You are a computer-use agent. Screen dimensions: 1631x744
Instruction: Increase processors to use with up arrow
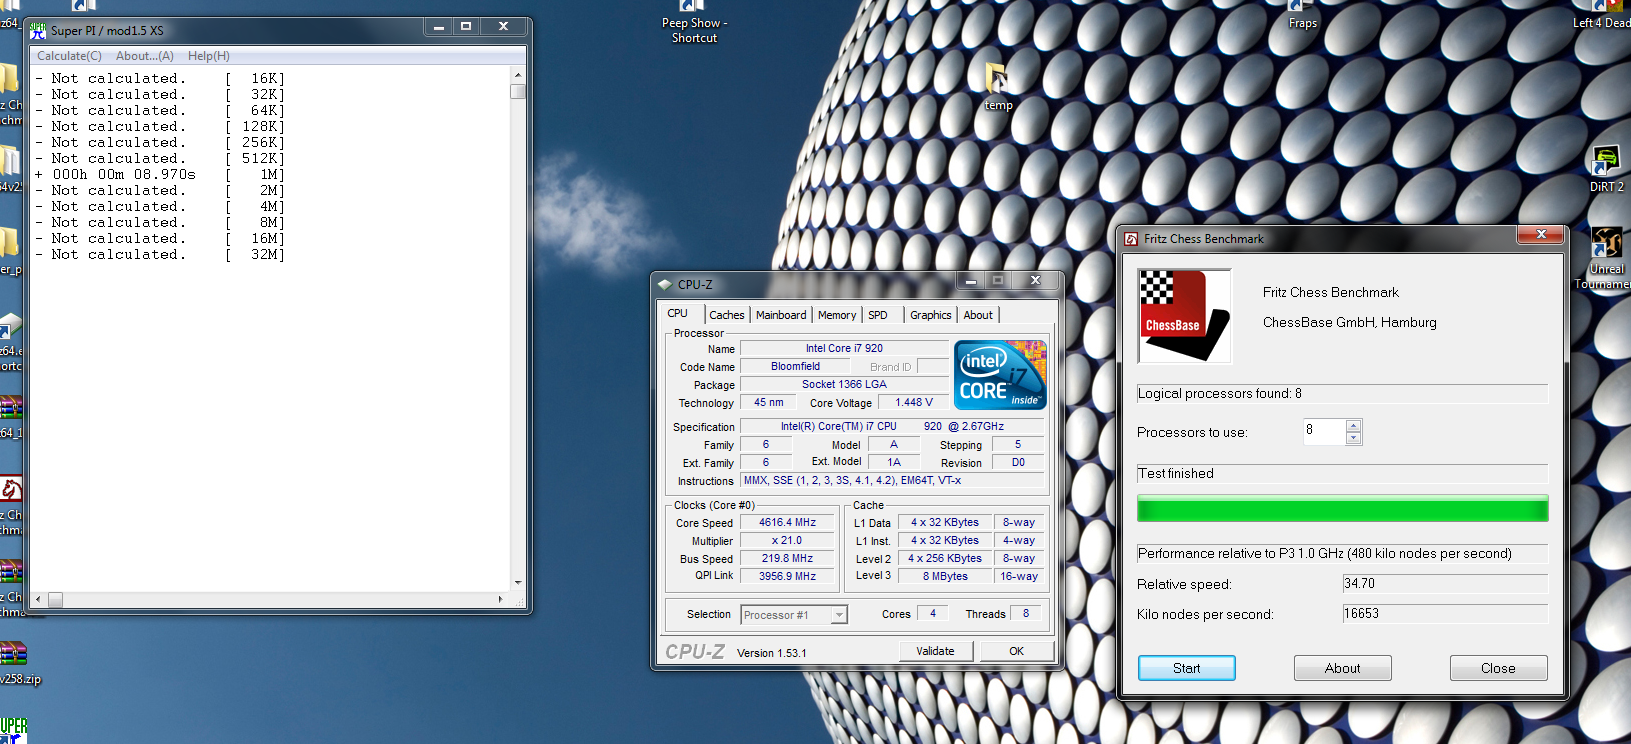tap(1353, 426)
